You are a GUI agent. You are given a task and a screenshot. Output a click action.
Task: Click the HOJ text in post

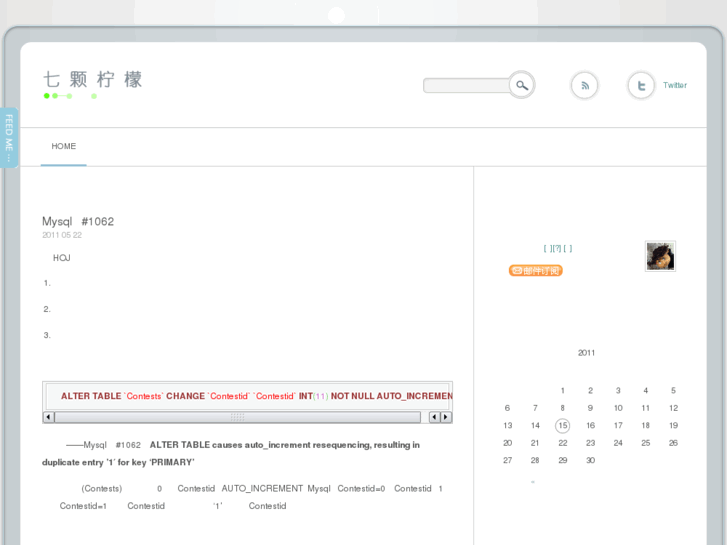62,258
